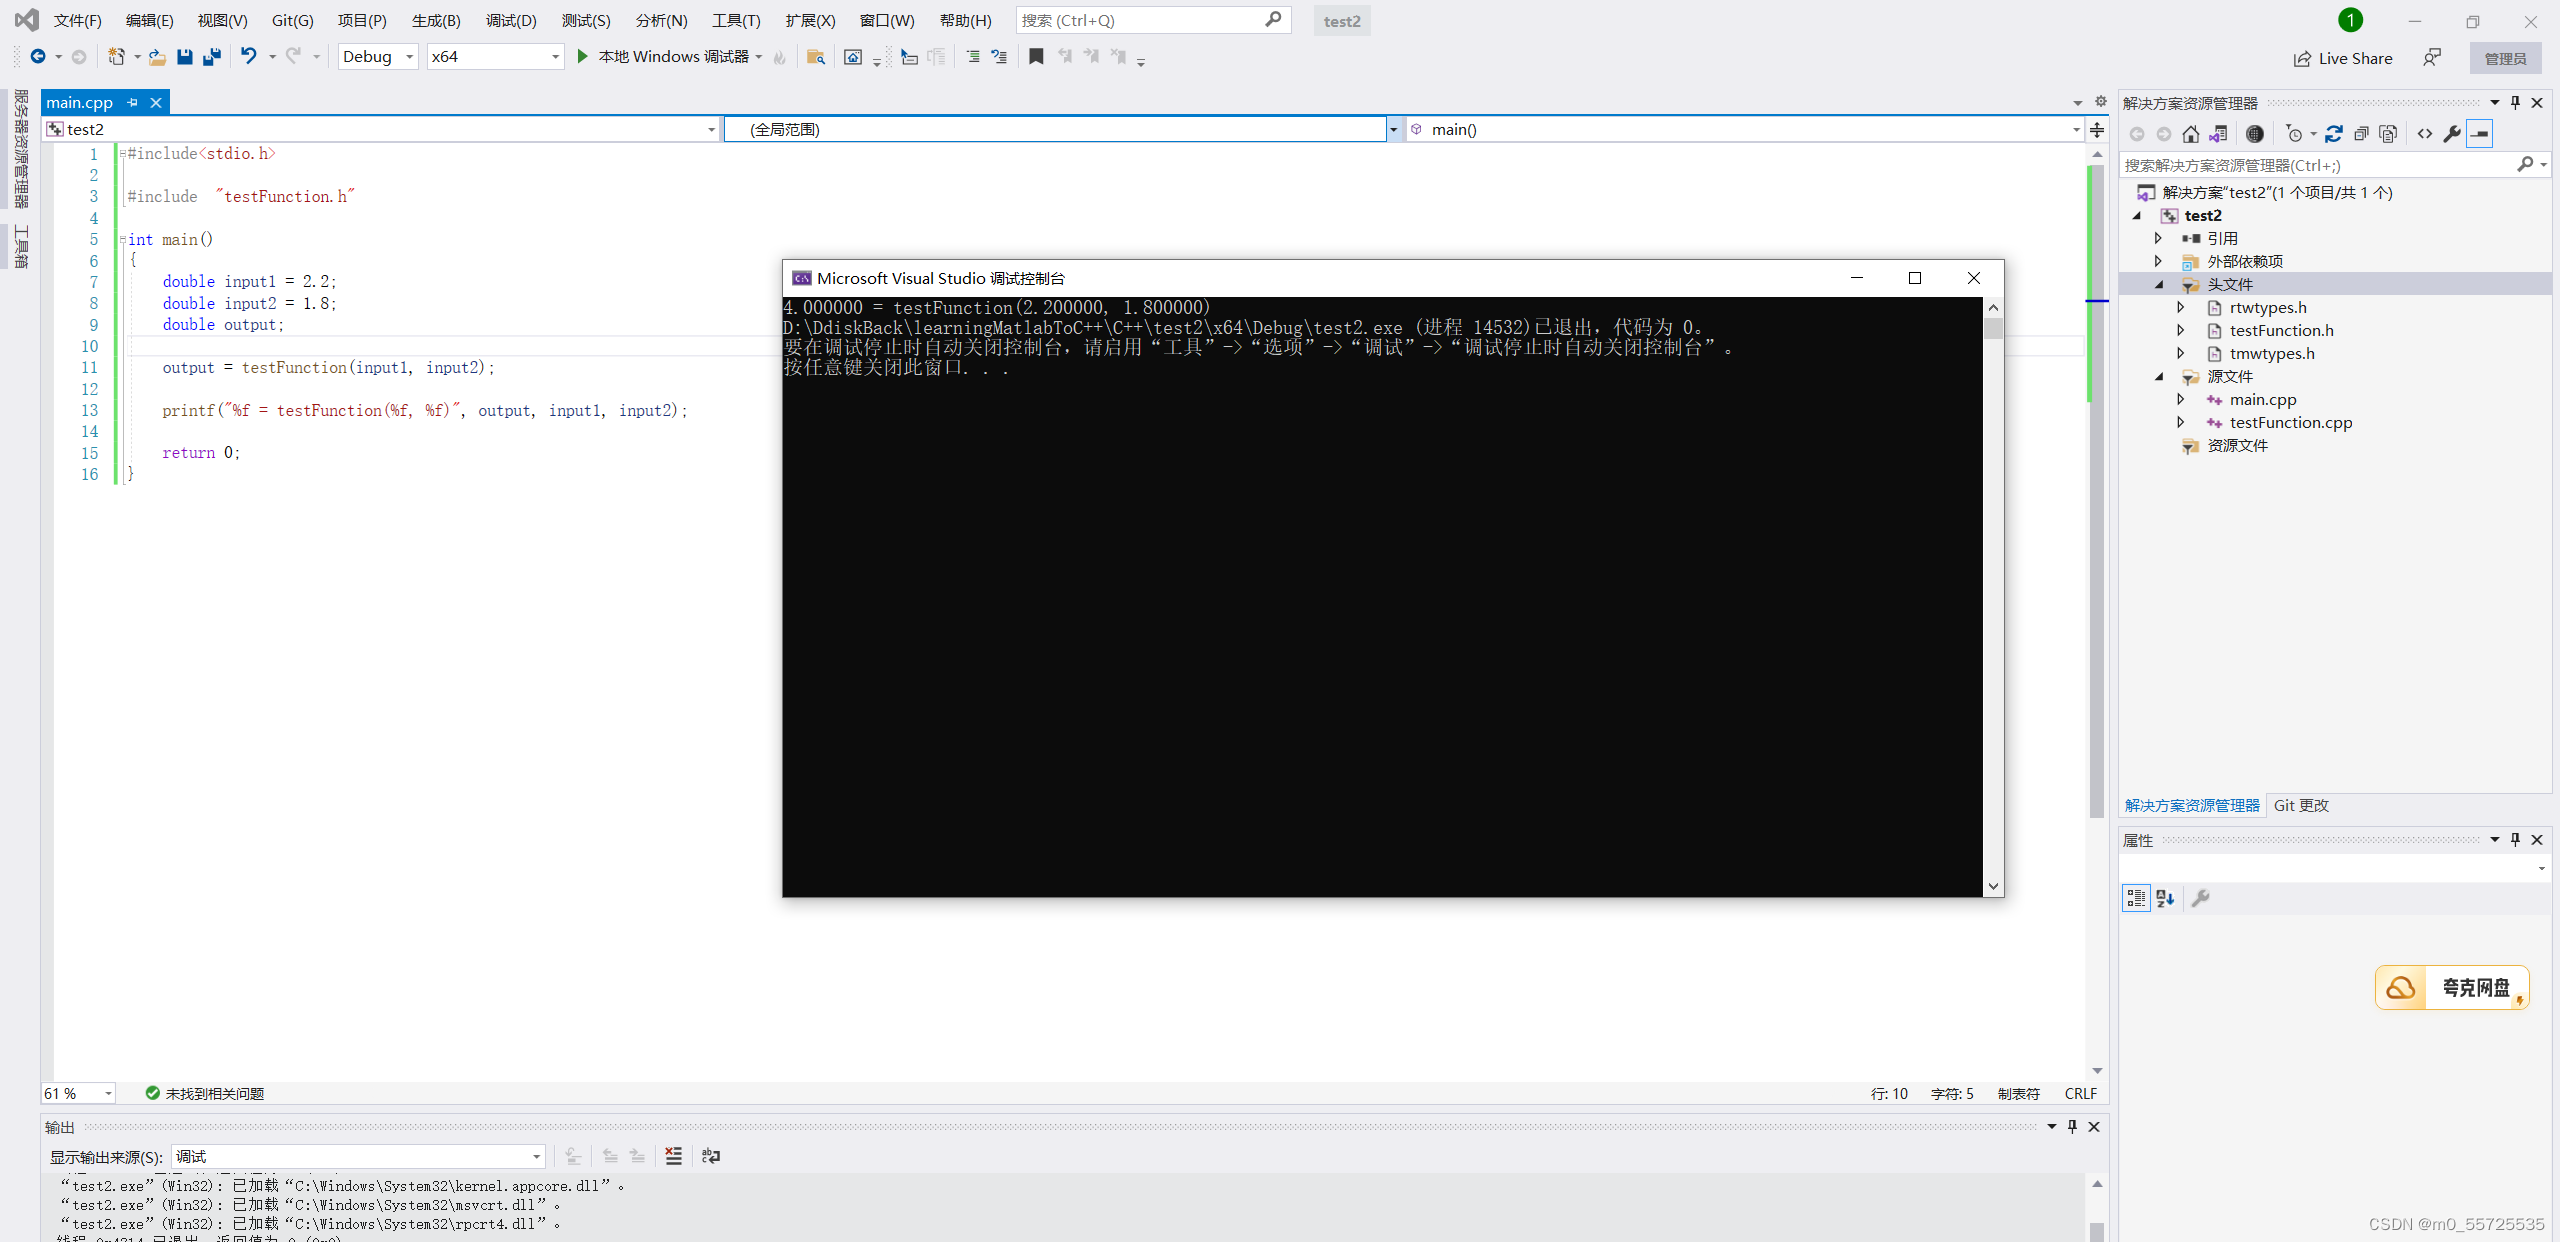Toggle the preview selected items button
Image resolution: width=2560 pixels, height=1242 pixels.
(2480, 134)
